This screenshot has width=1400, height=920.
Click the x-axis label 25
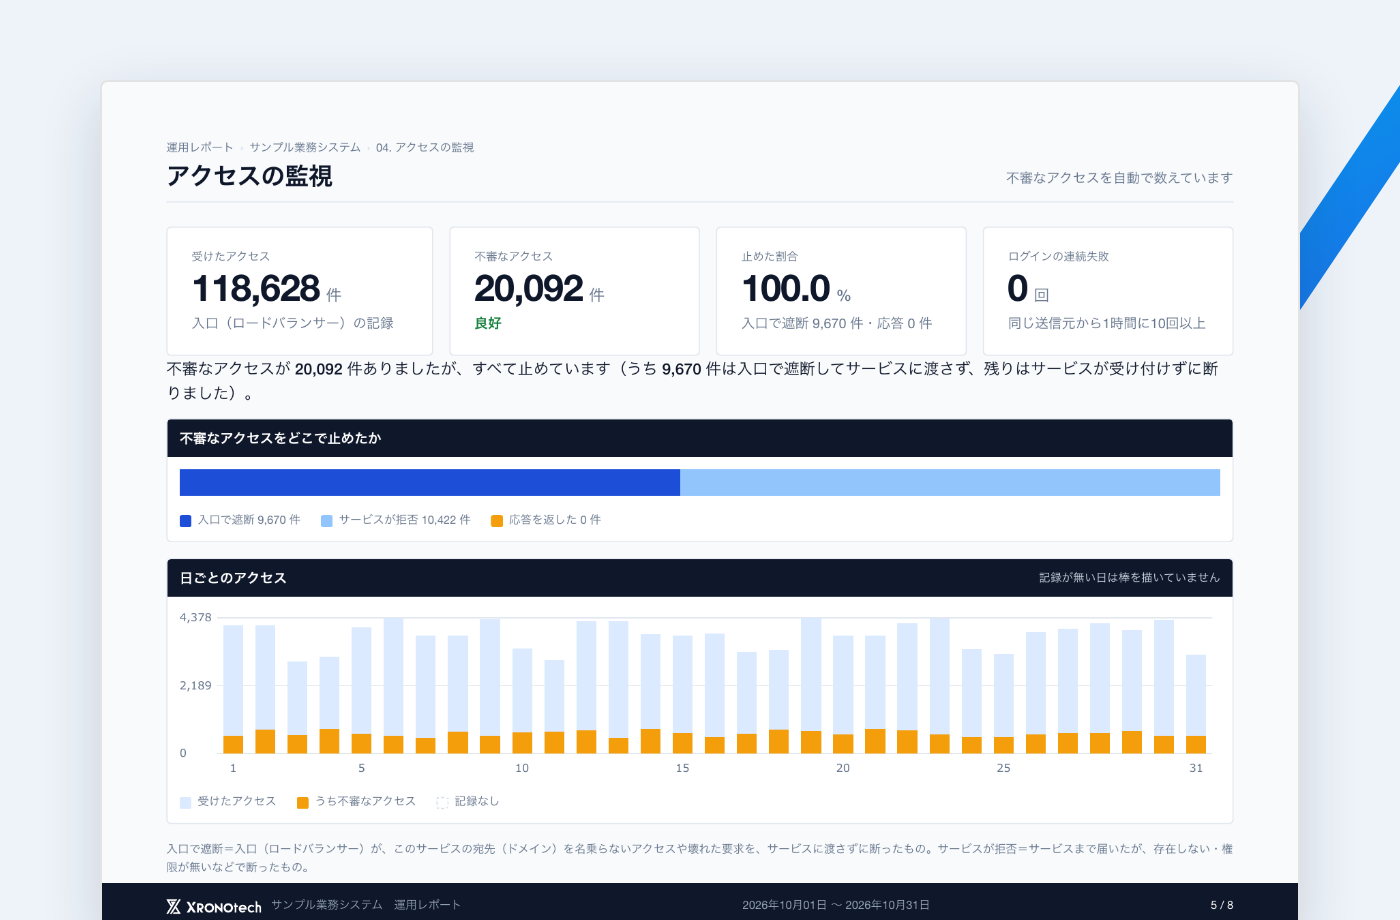1003,768
